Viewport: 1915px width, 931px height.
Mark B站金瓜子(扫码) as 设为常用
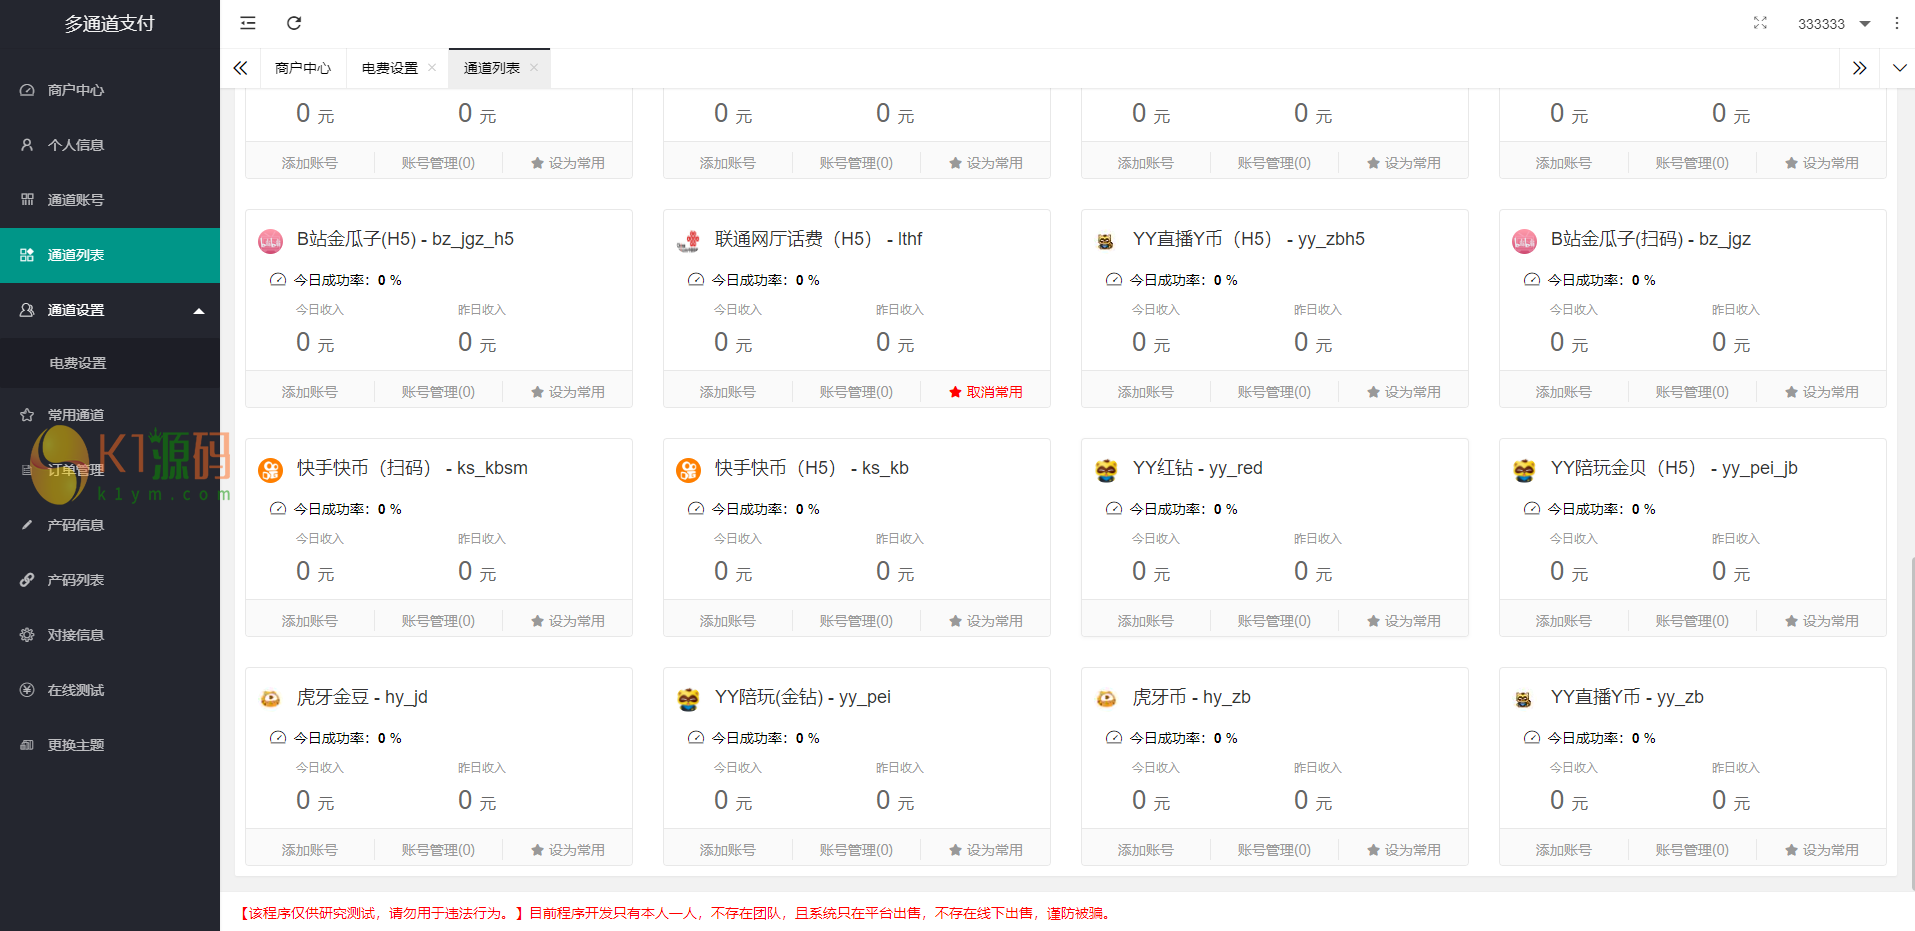(1822, 392)
